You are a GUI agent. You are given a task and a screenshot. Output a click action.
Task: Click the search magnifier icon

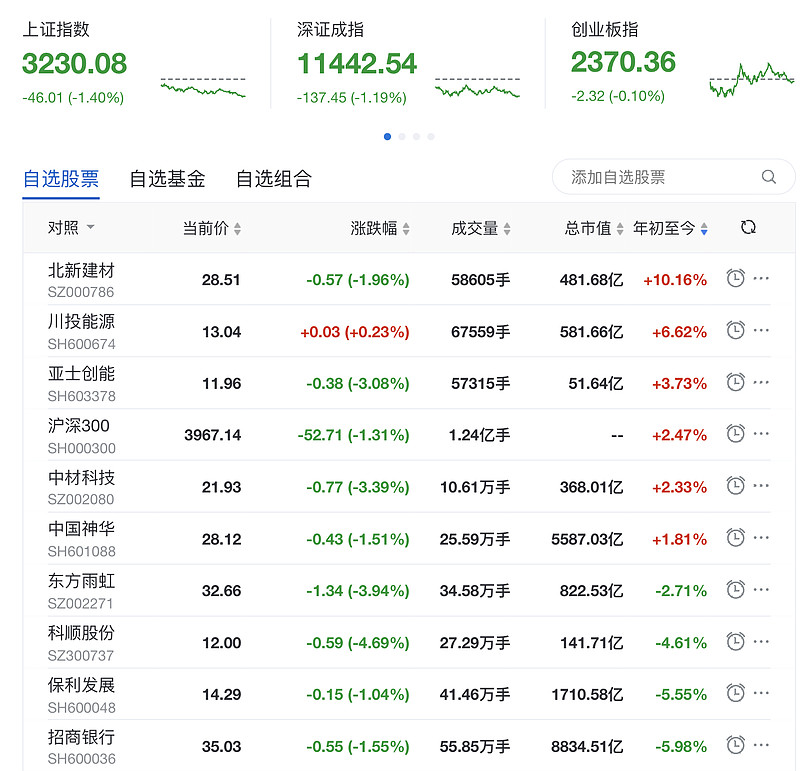pos(769,177)
